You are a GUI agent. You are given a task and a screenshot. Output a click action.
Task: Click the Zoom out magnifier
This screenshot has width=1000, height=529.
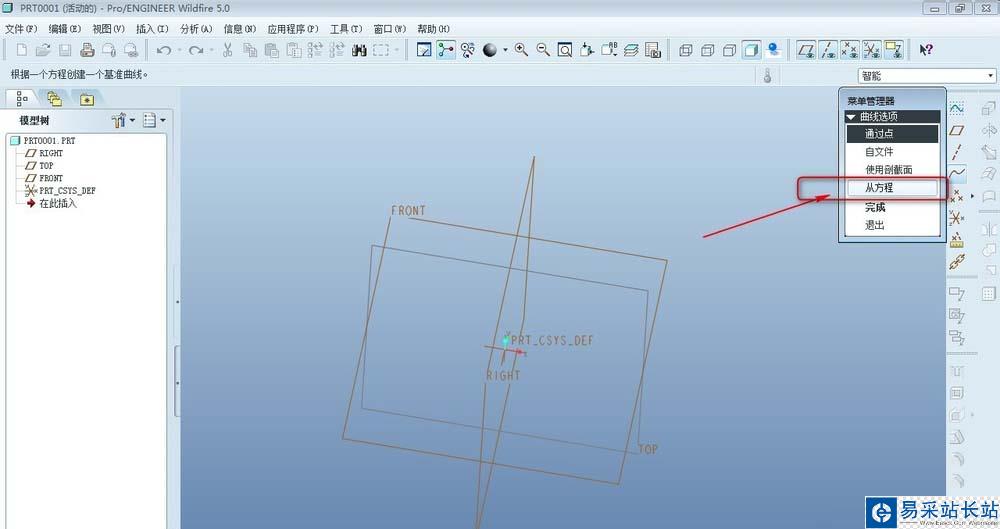click(543, 50)
